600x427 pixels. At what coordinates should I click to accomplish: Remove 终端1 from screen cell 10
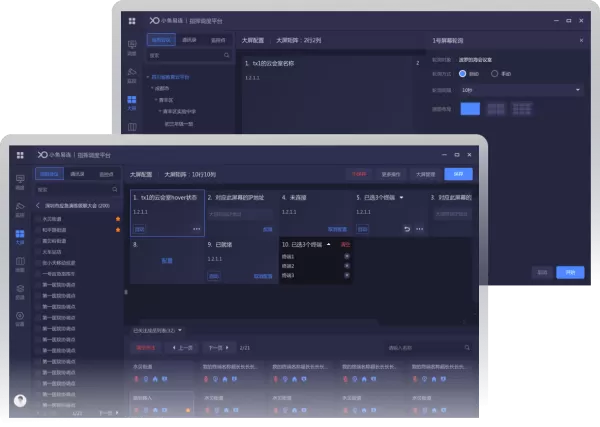[x=347, y=256]
